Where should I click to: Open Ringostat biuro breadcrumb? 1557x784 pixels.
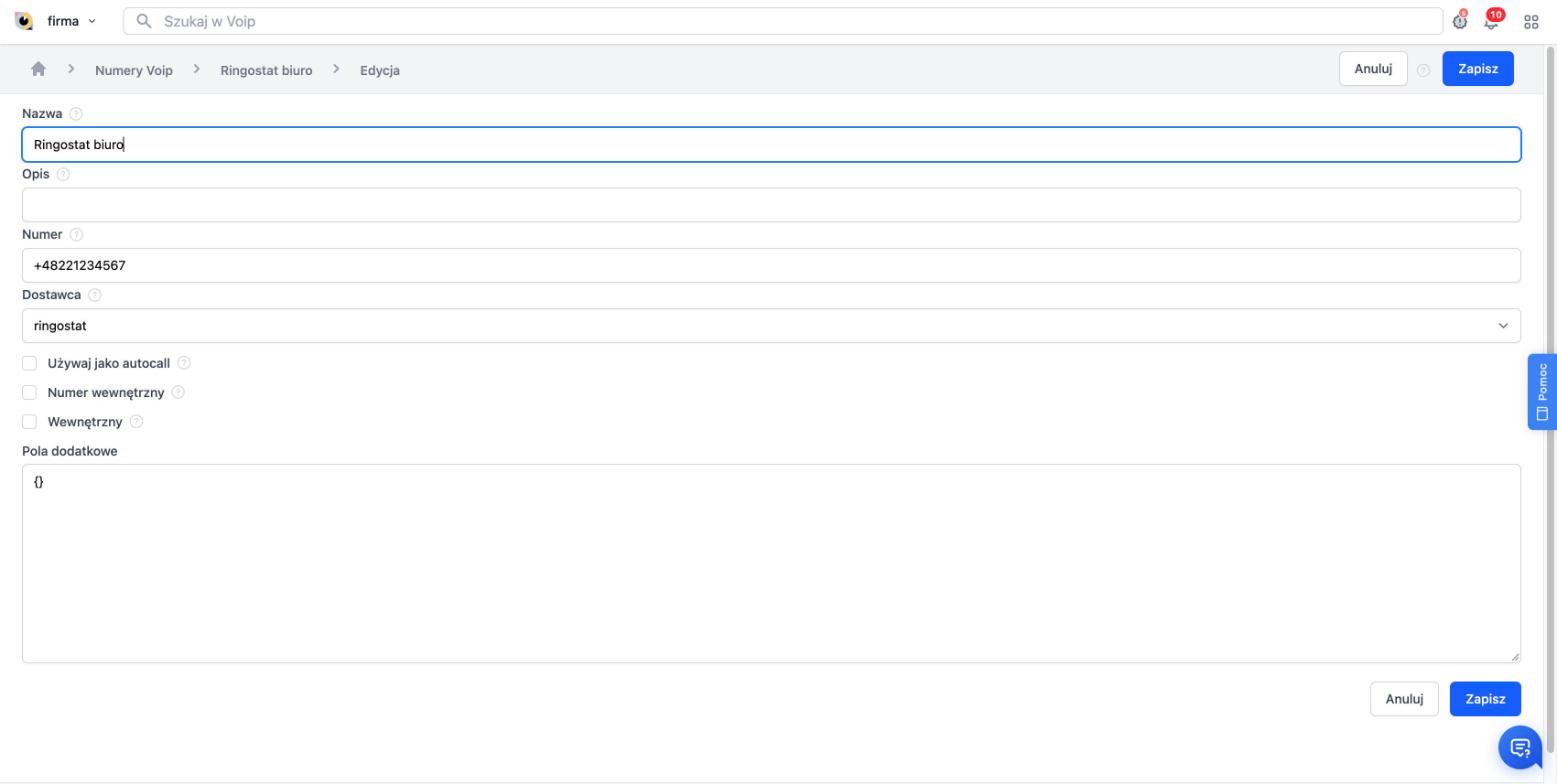[266, 70]
